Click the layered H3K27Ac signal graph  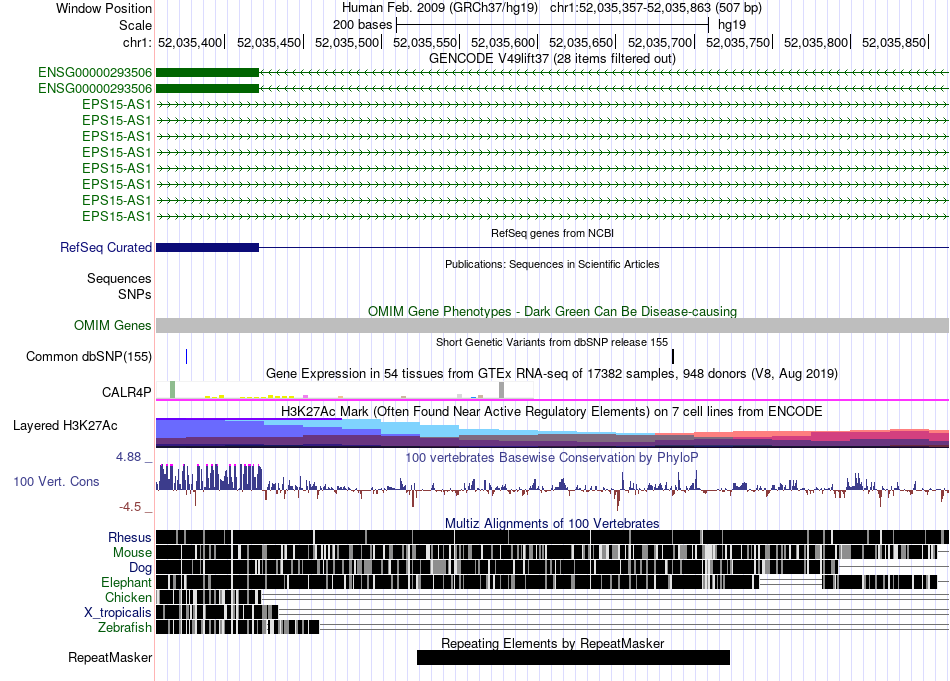pos(552,433)
